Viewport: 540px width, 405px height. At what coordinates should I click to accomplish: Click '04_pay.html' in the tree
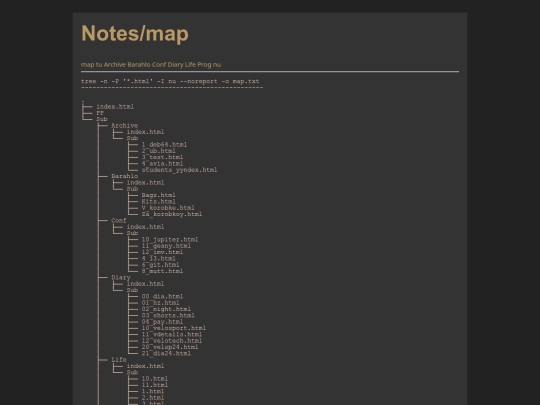[x=162, y=322]
